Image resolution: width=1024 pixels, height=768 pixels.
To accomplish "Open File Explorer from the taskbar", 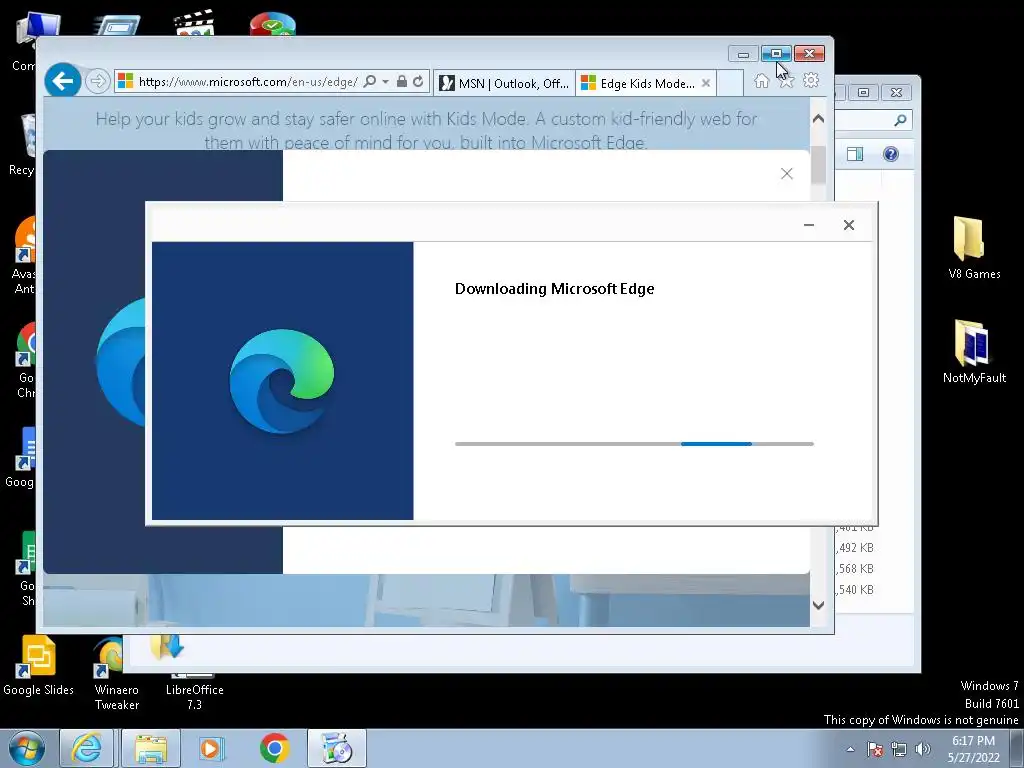I will click(x=150, y=748).
